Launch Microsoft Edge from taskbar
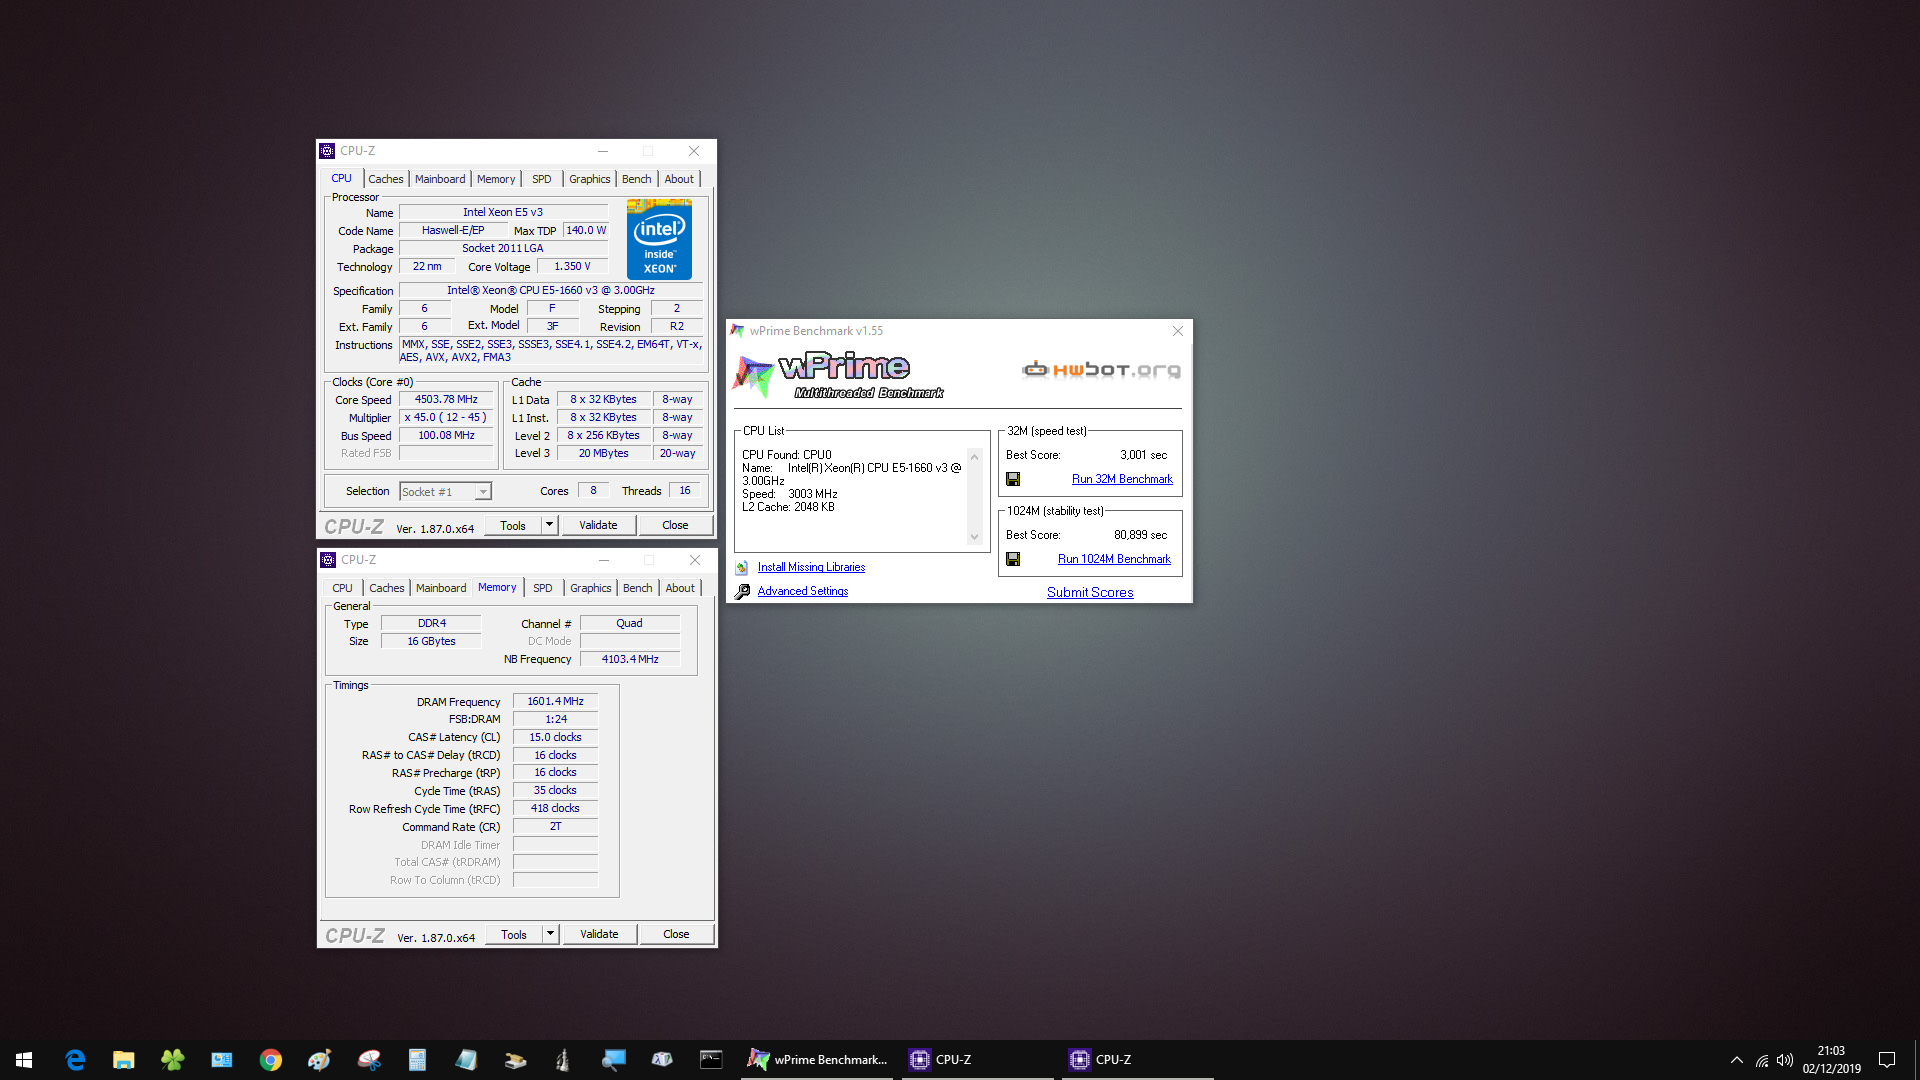Image resolution: width=1920 pixels, height=1080 pixels. tap(75, 1060)
